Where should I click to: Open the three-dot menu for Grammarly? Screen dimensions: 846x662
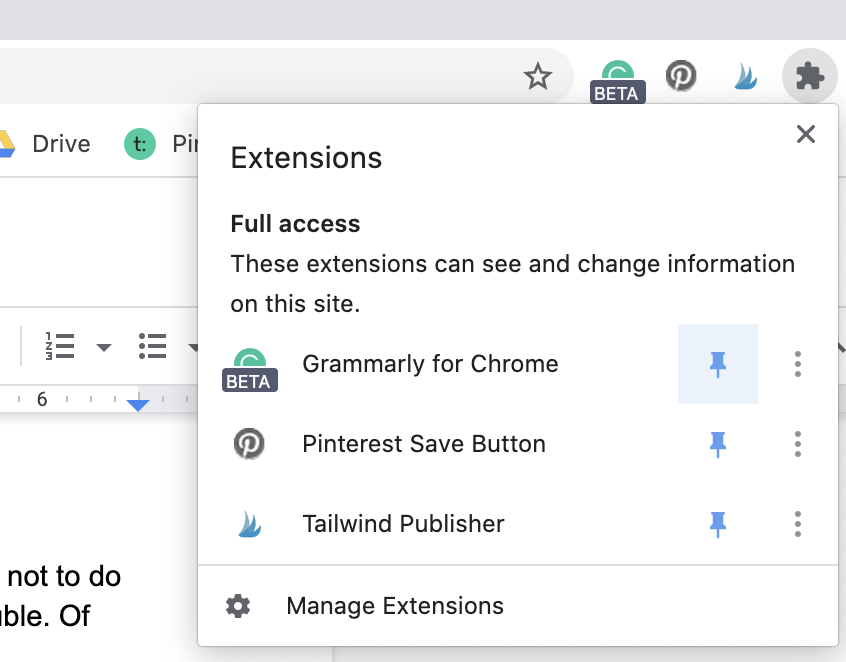tap(797, 364)
